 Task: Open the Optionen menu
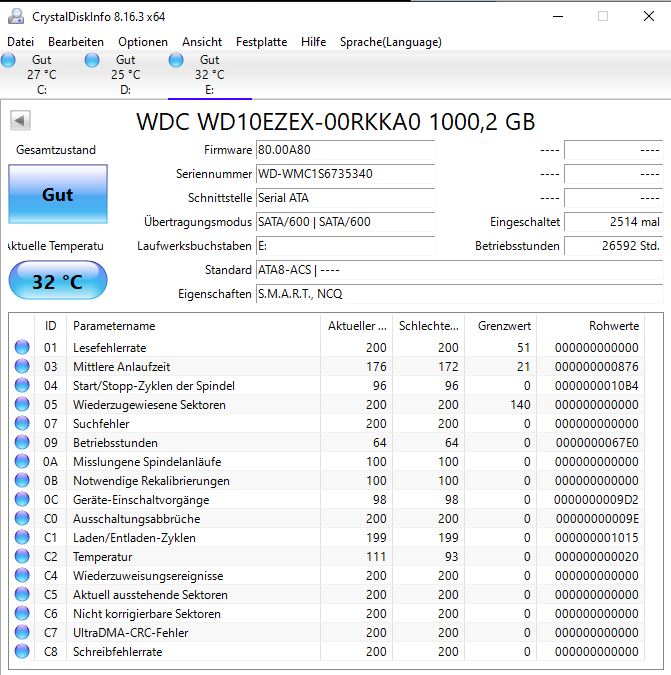(143, 42)
